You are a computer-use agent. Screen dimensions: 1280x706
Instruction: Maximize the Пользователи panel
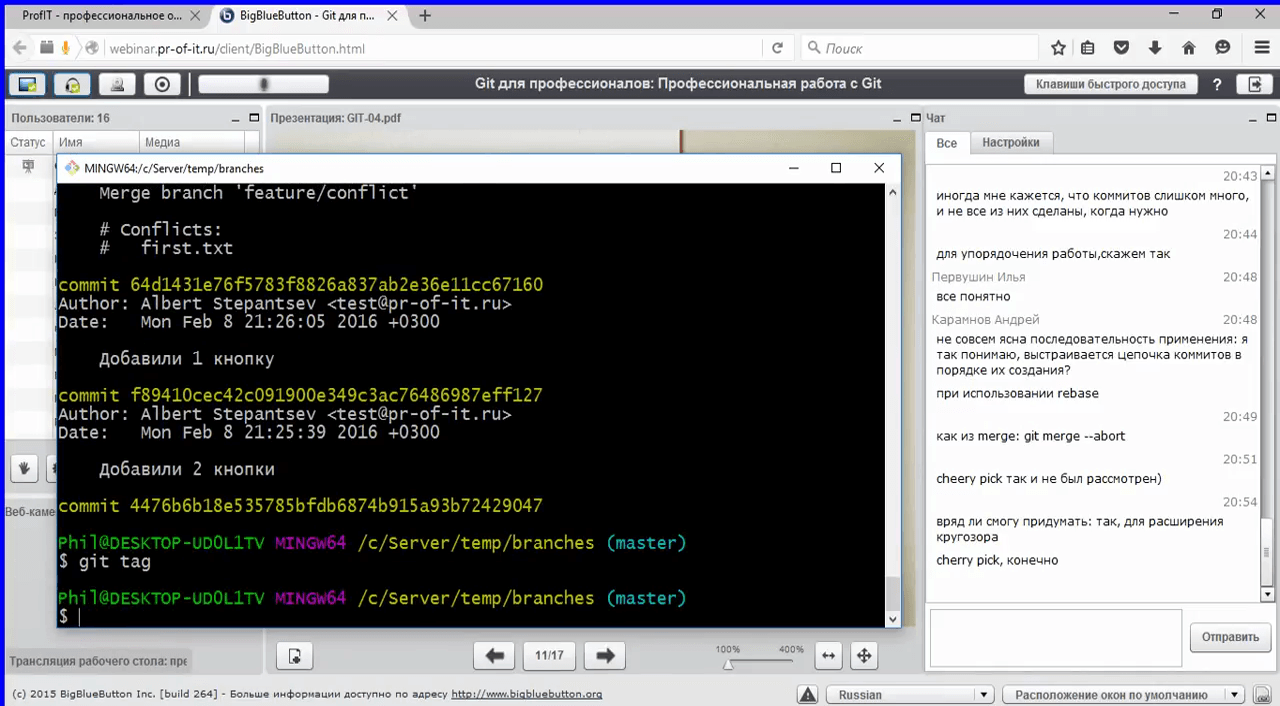[252, 119]
